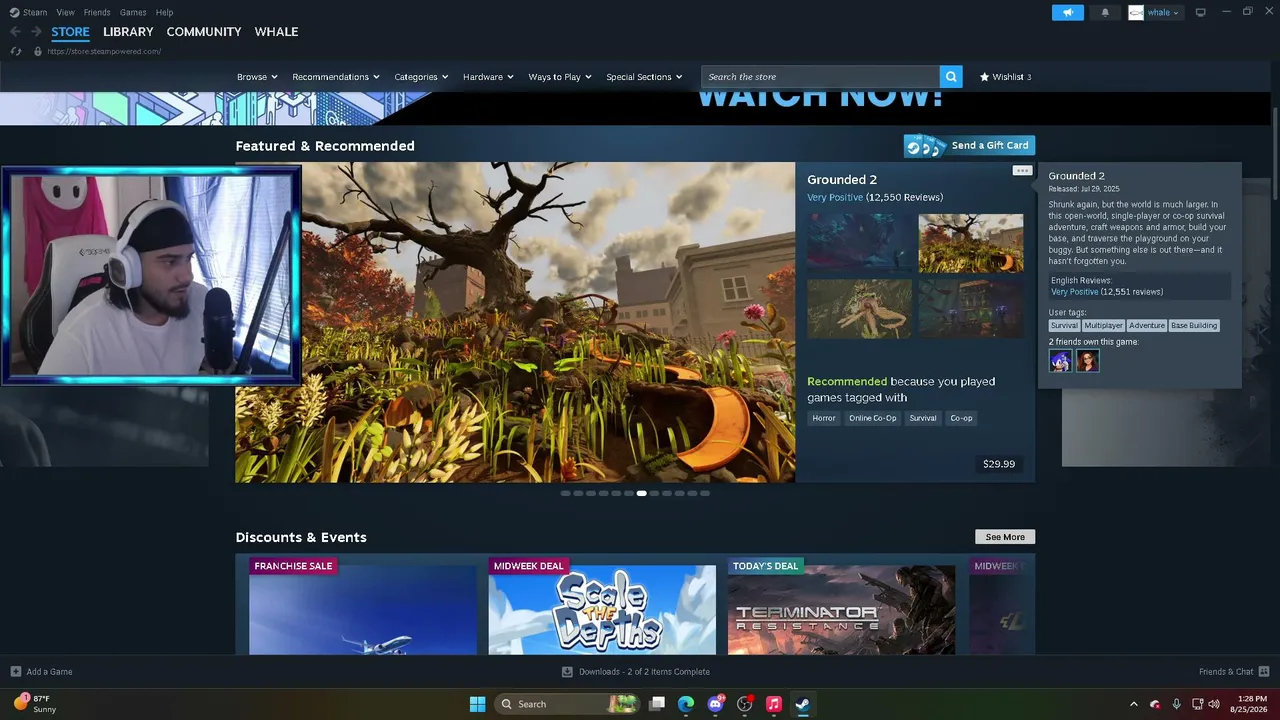Image resolution: width=1280 pixels, height=720 pixels.
Task: Open the volume tray icon
Action: (1214, 704)
